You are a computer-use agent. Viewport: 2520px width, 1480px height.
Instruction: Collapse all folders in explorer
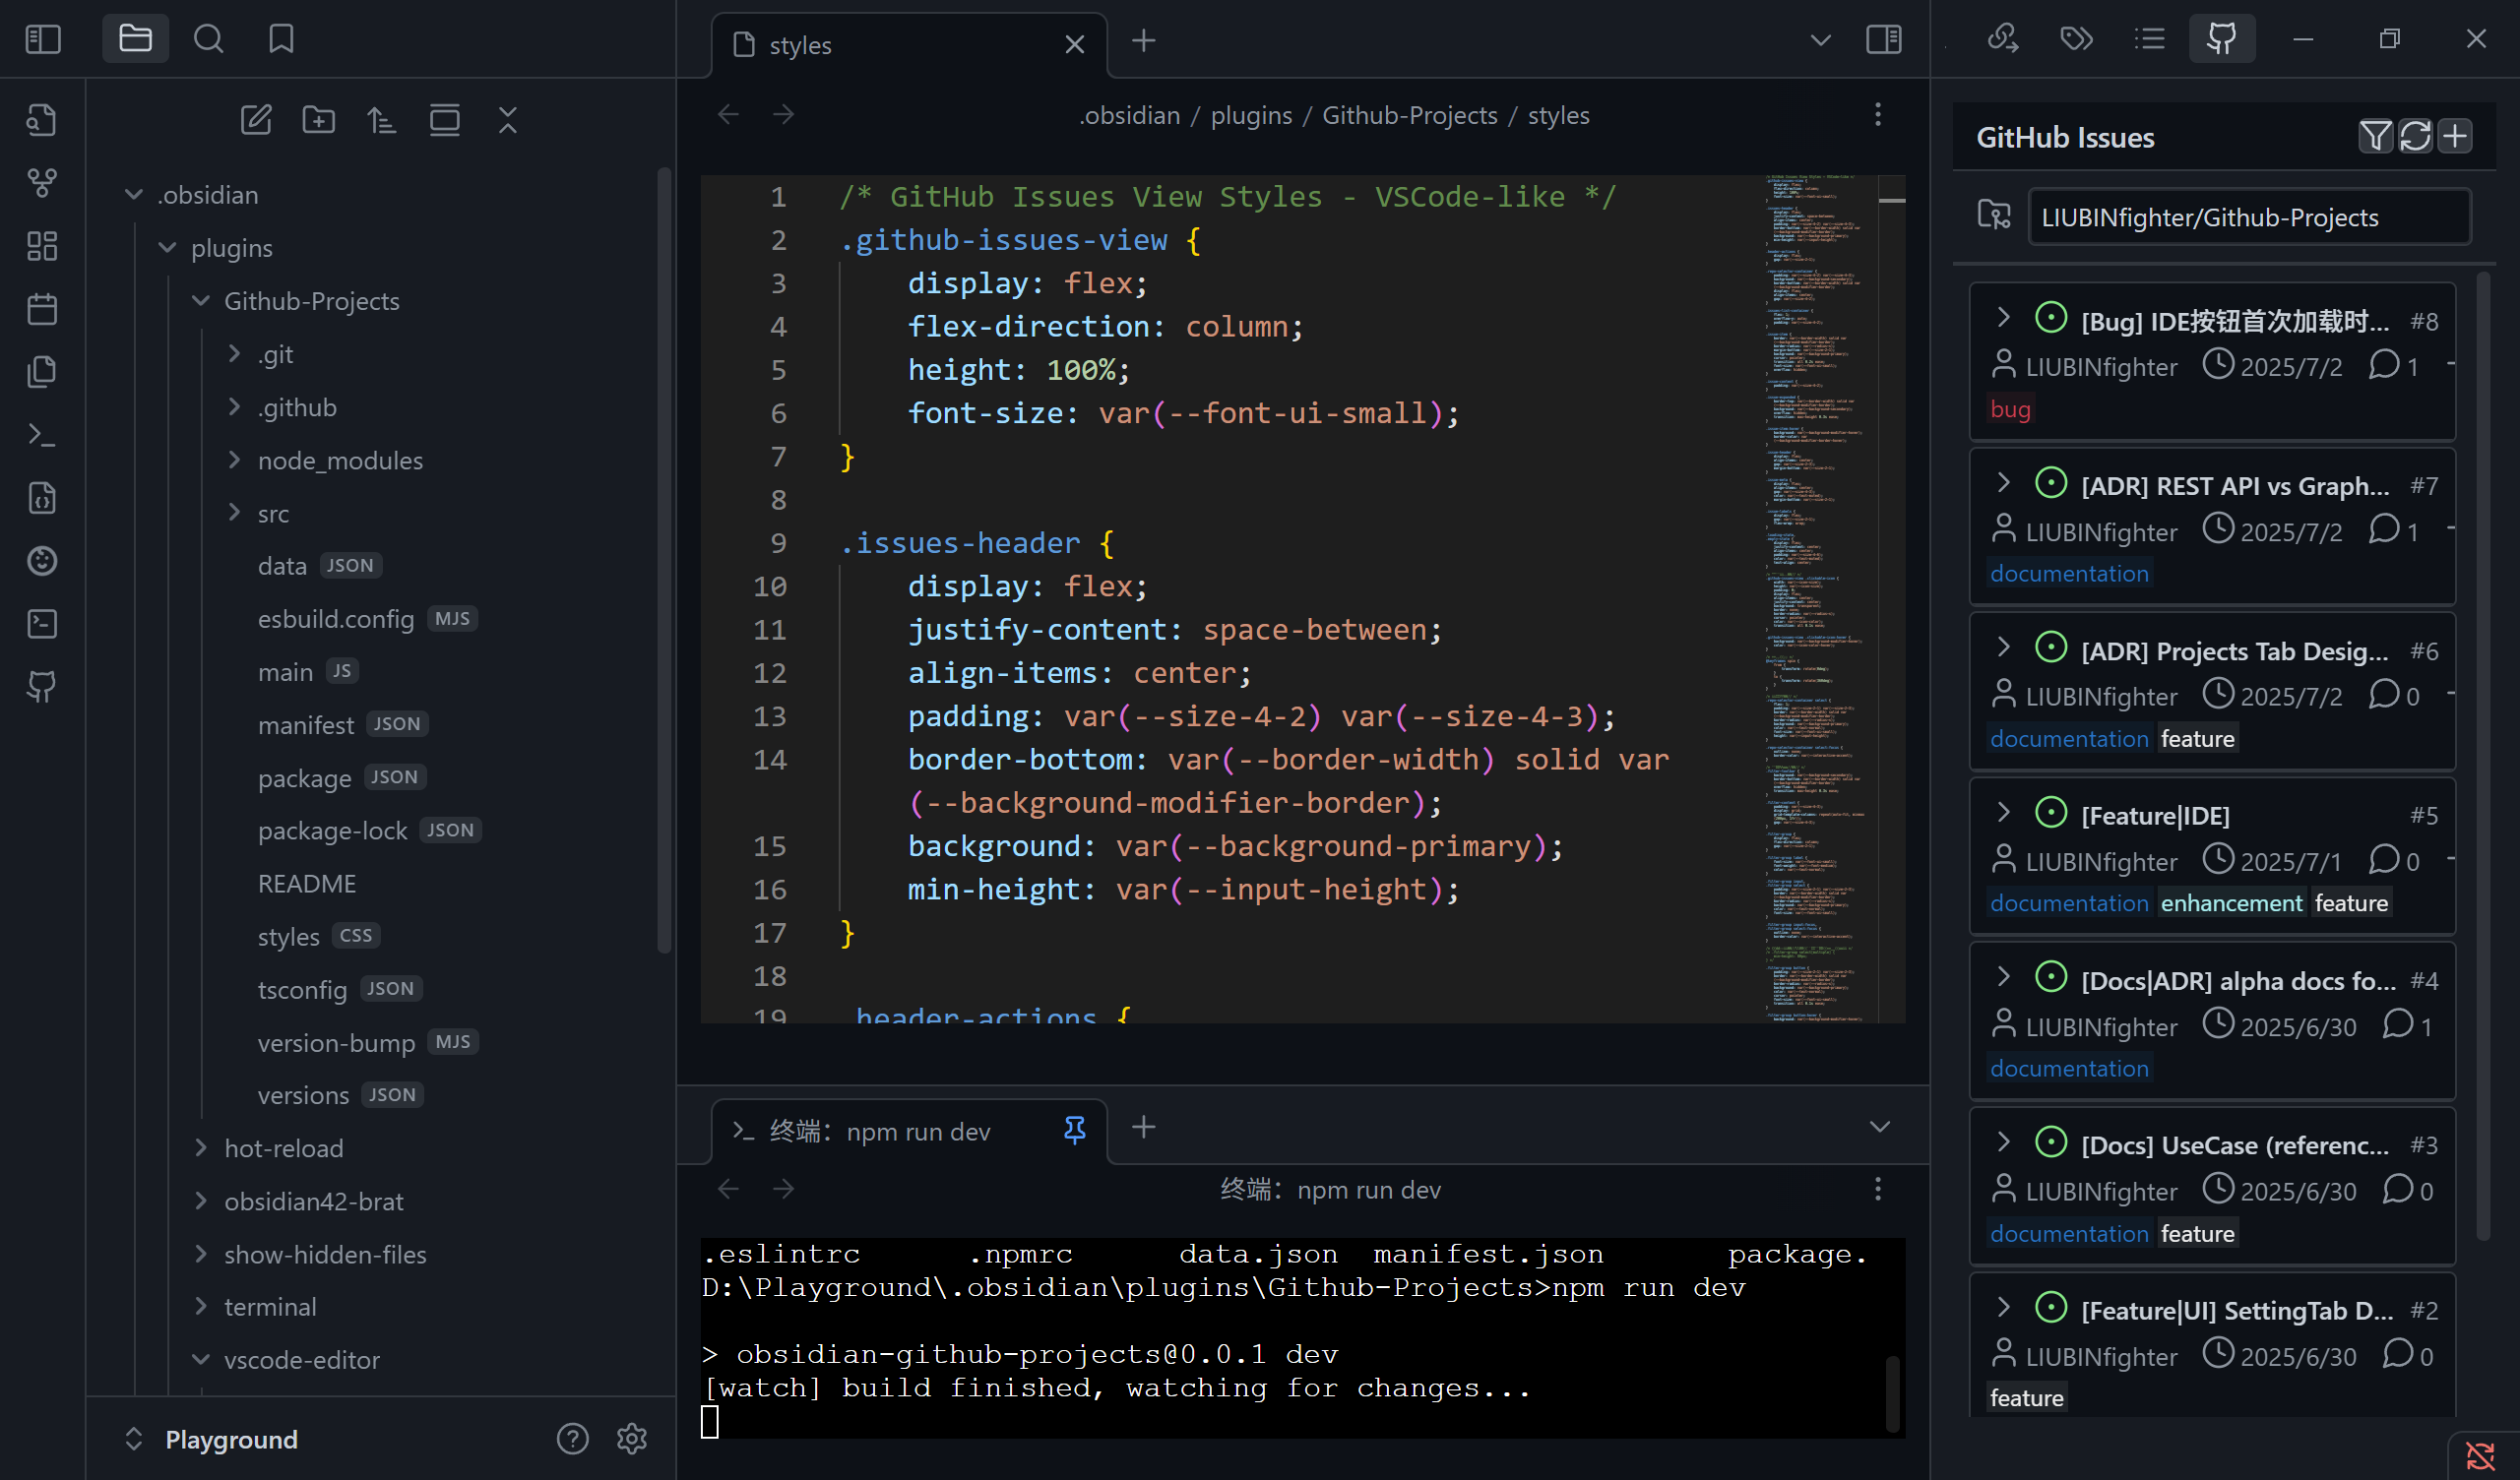508,120
